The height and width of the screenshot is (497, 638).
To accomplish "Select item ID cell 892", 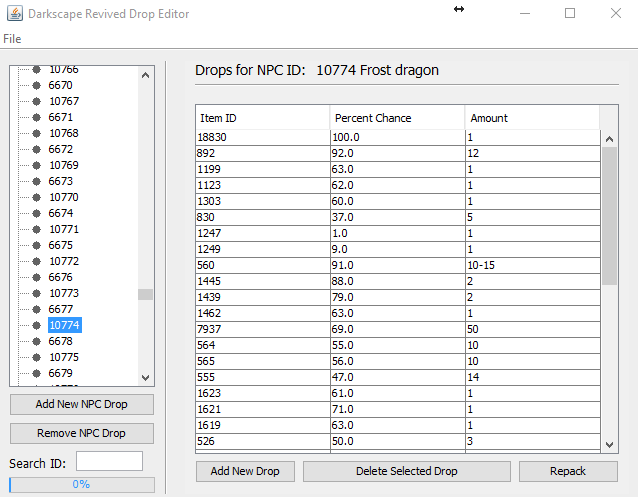I will (263, 153).
